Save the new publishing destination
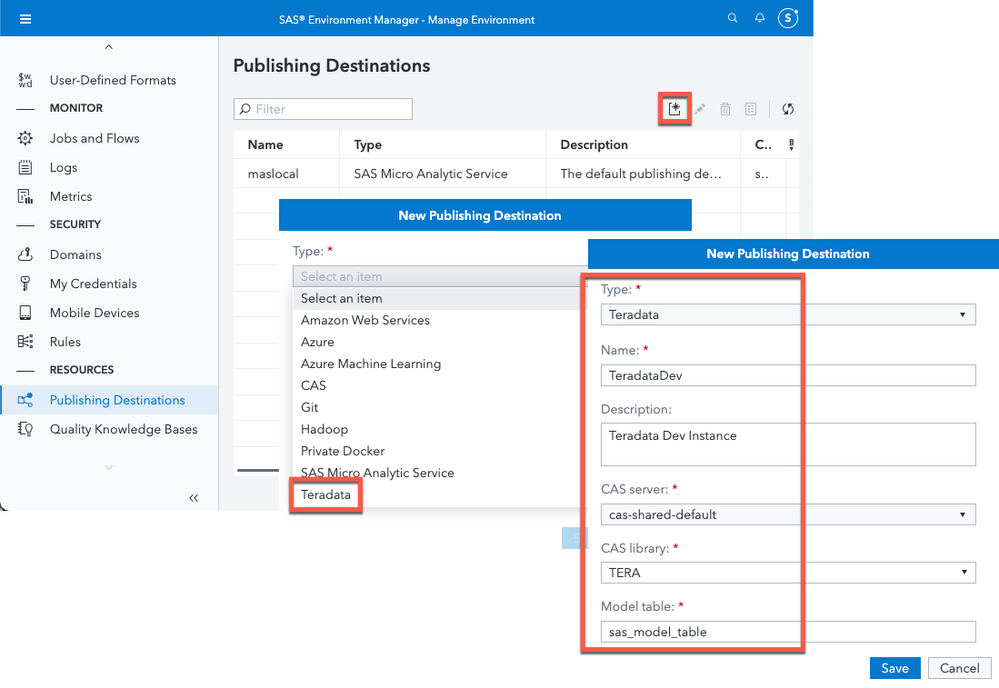 [895, 668]
